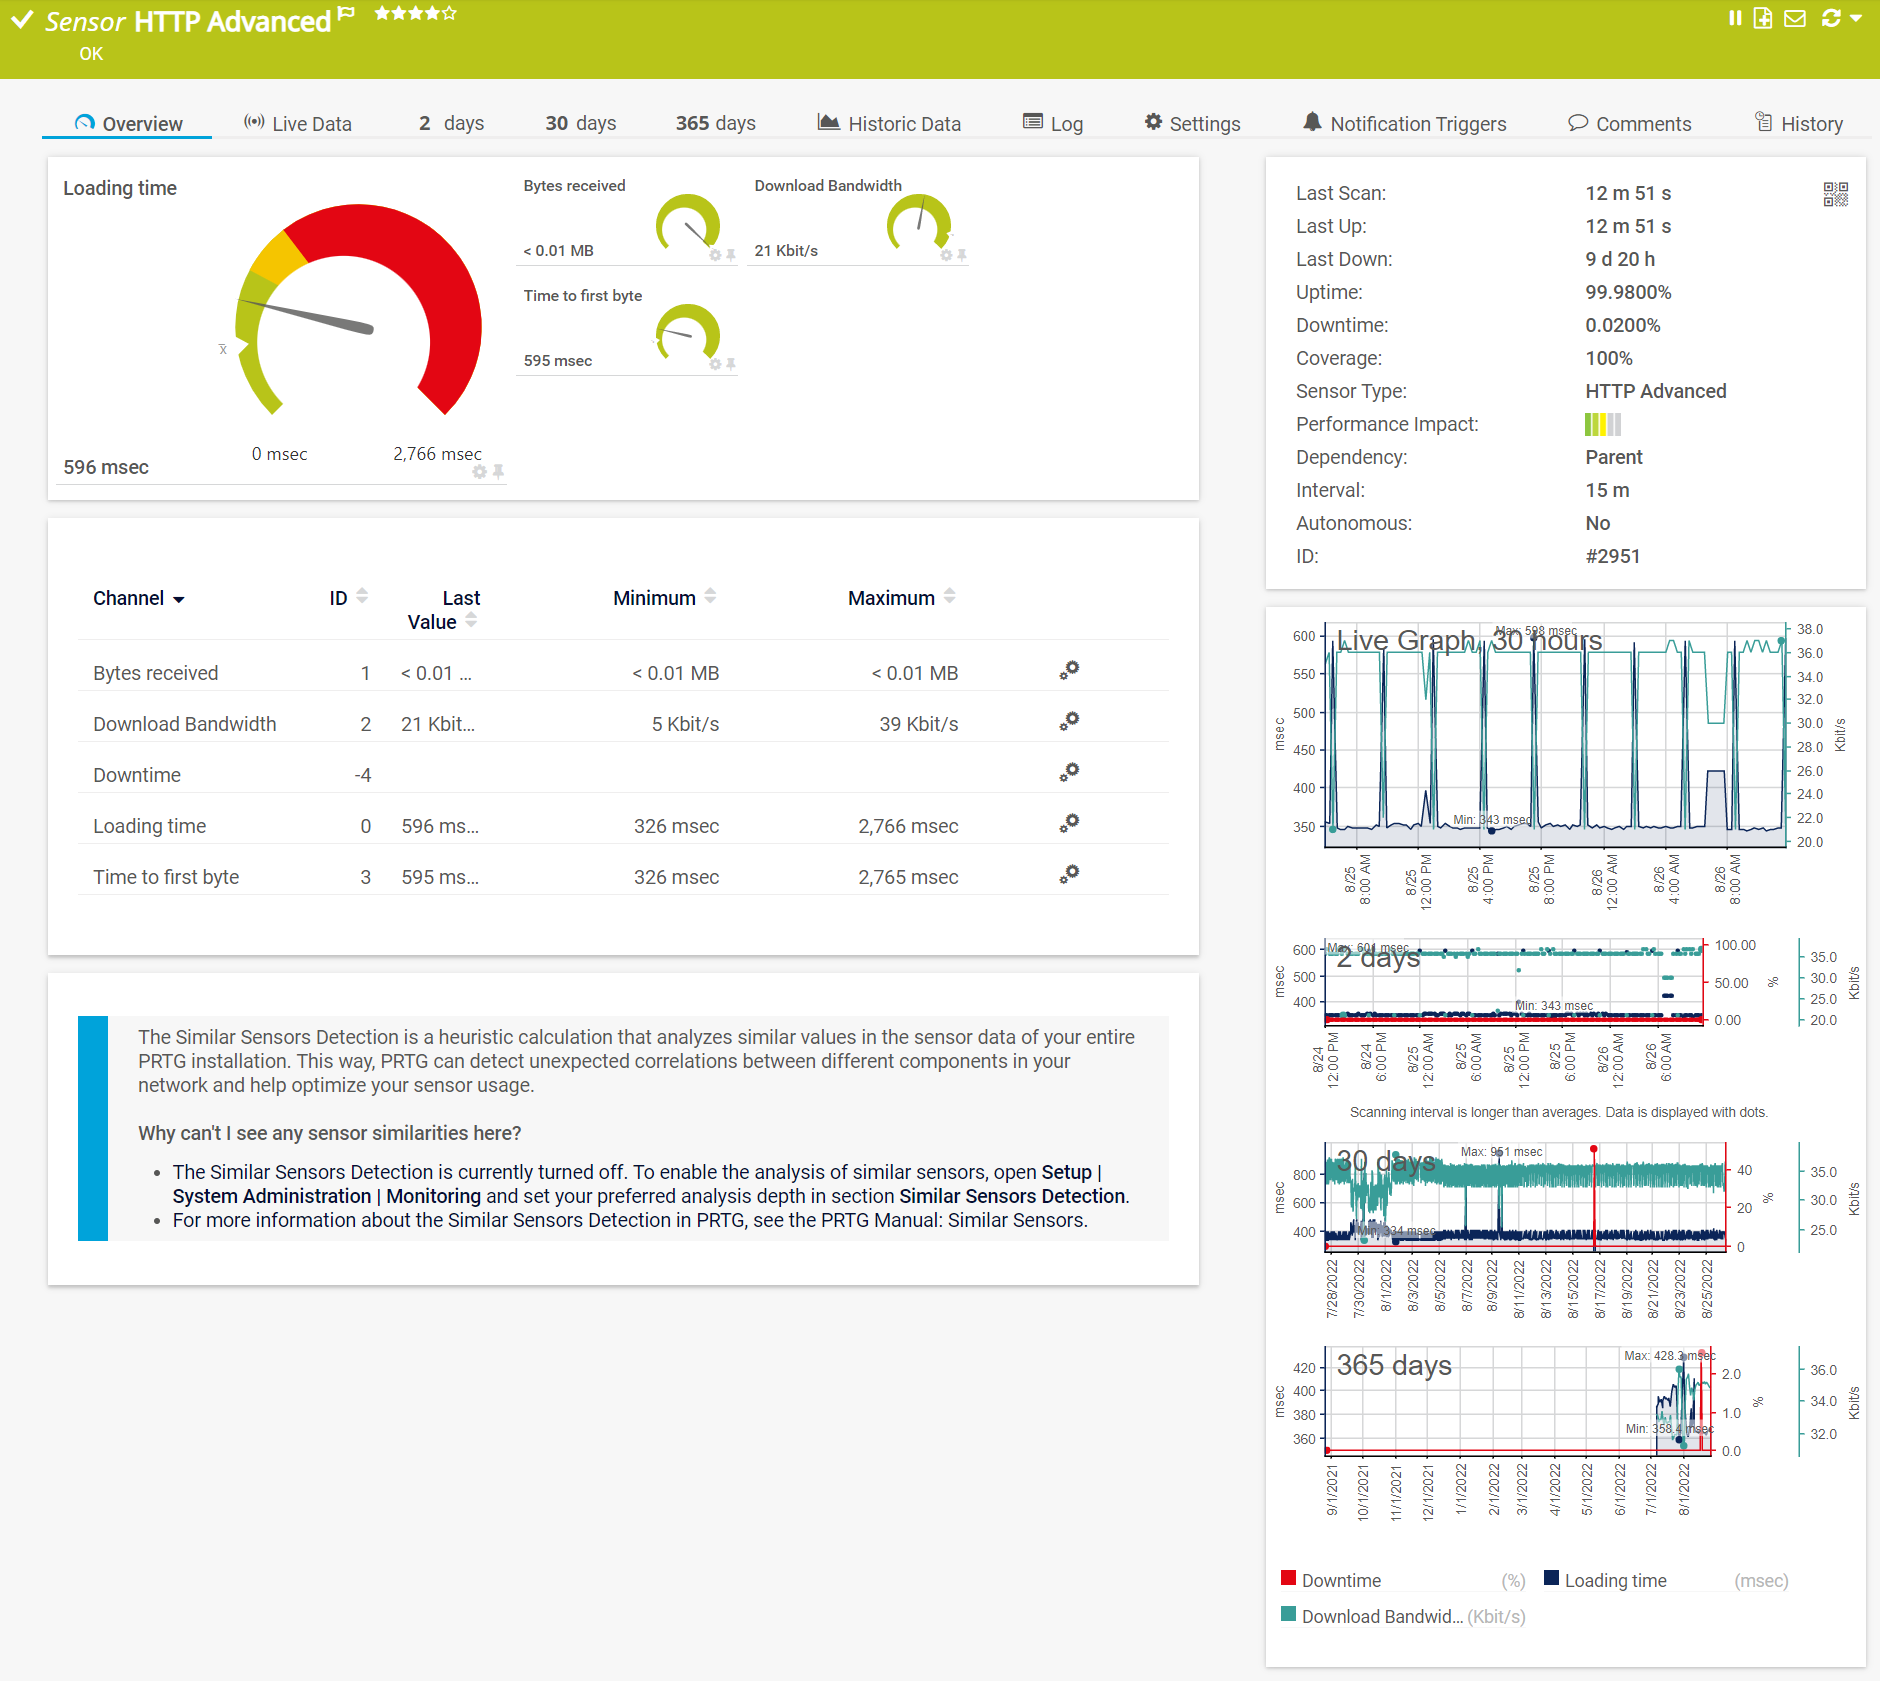Sort the table by the Maximum column
The height and width of the screenshot is (1681, 1880).
click(949, 595)
